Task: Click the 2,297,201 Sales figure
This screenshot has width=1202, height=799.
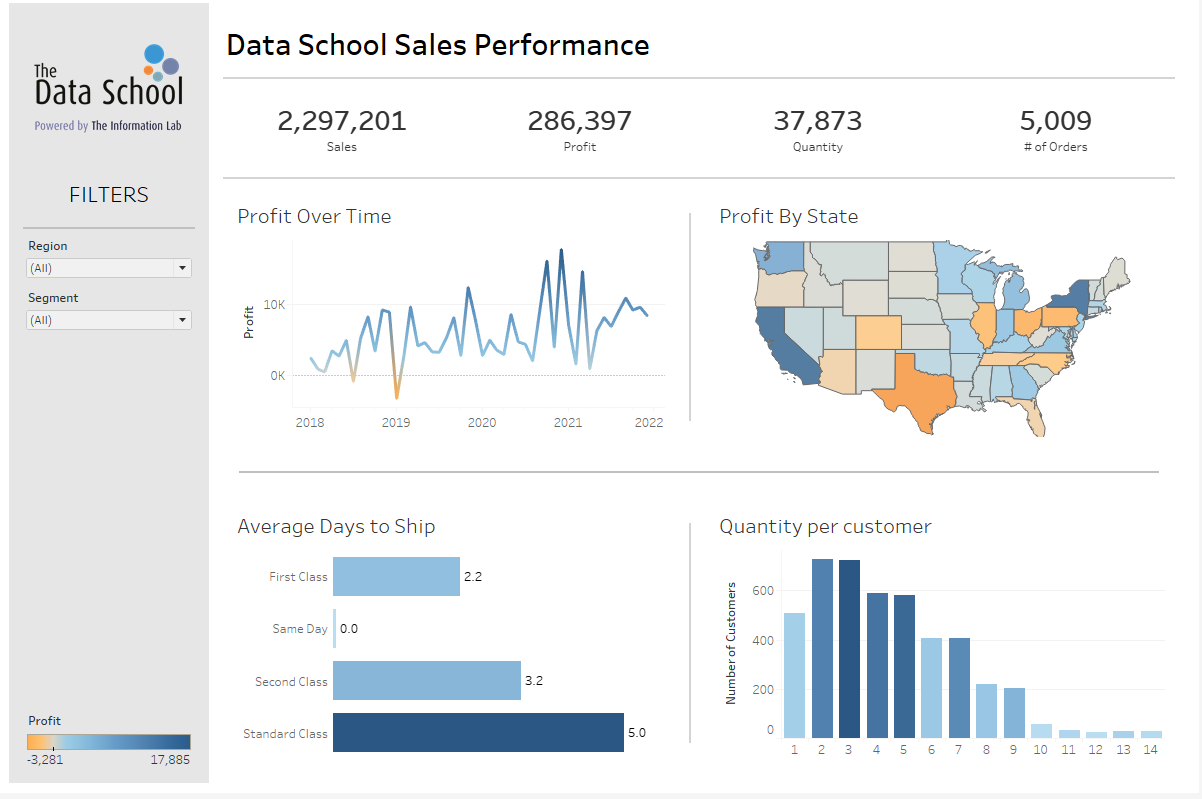Action: 342,121
